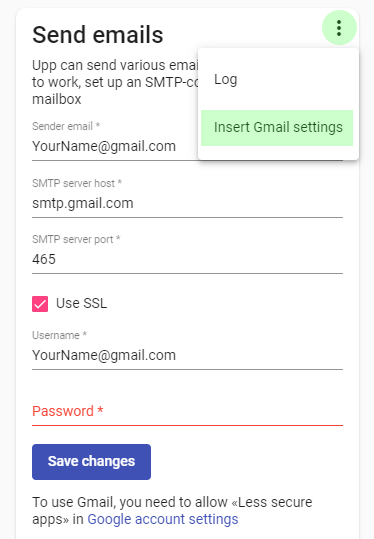
Task: Click the Less secure apps hint text
Action: click(x=172, y=510)
